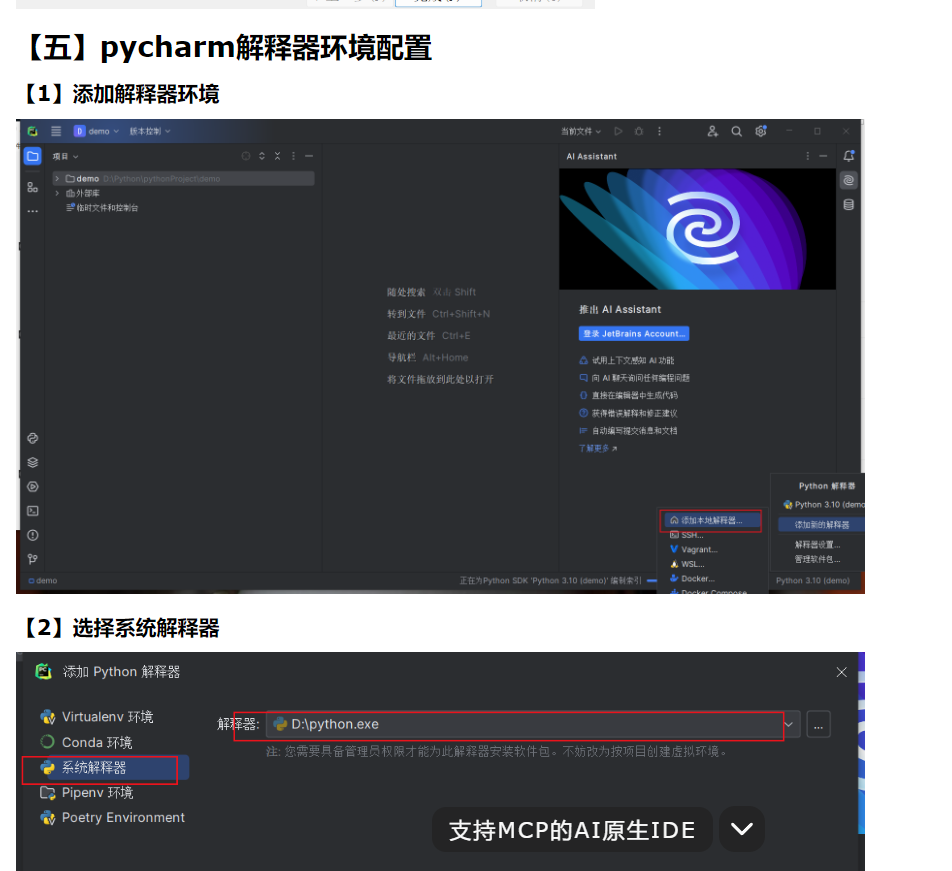Show more tool windows via sidebar ellipsis
This screenshot has width=952, height=871.
33,211
